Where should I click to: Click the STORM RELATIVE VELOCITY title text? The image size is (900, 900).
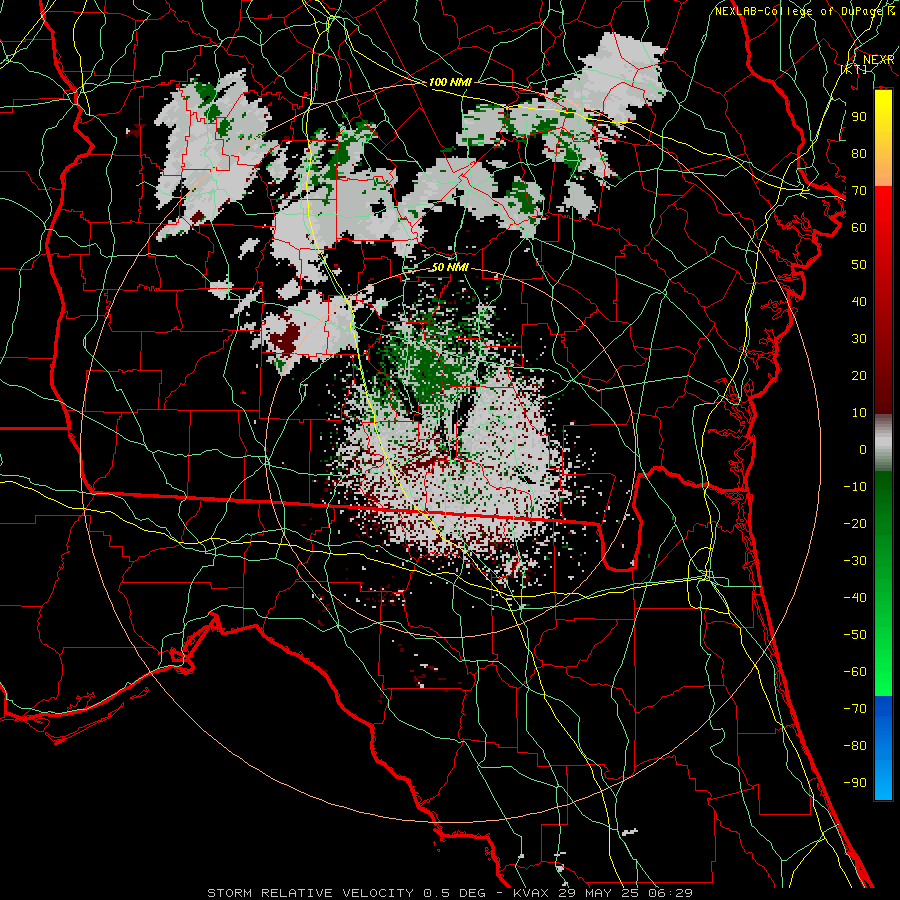pos(310,893)
